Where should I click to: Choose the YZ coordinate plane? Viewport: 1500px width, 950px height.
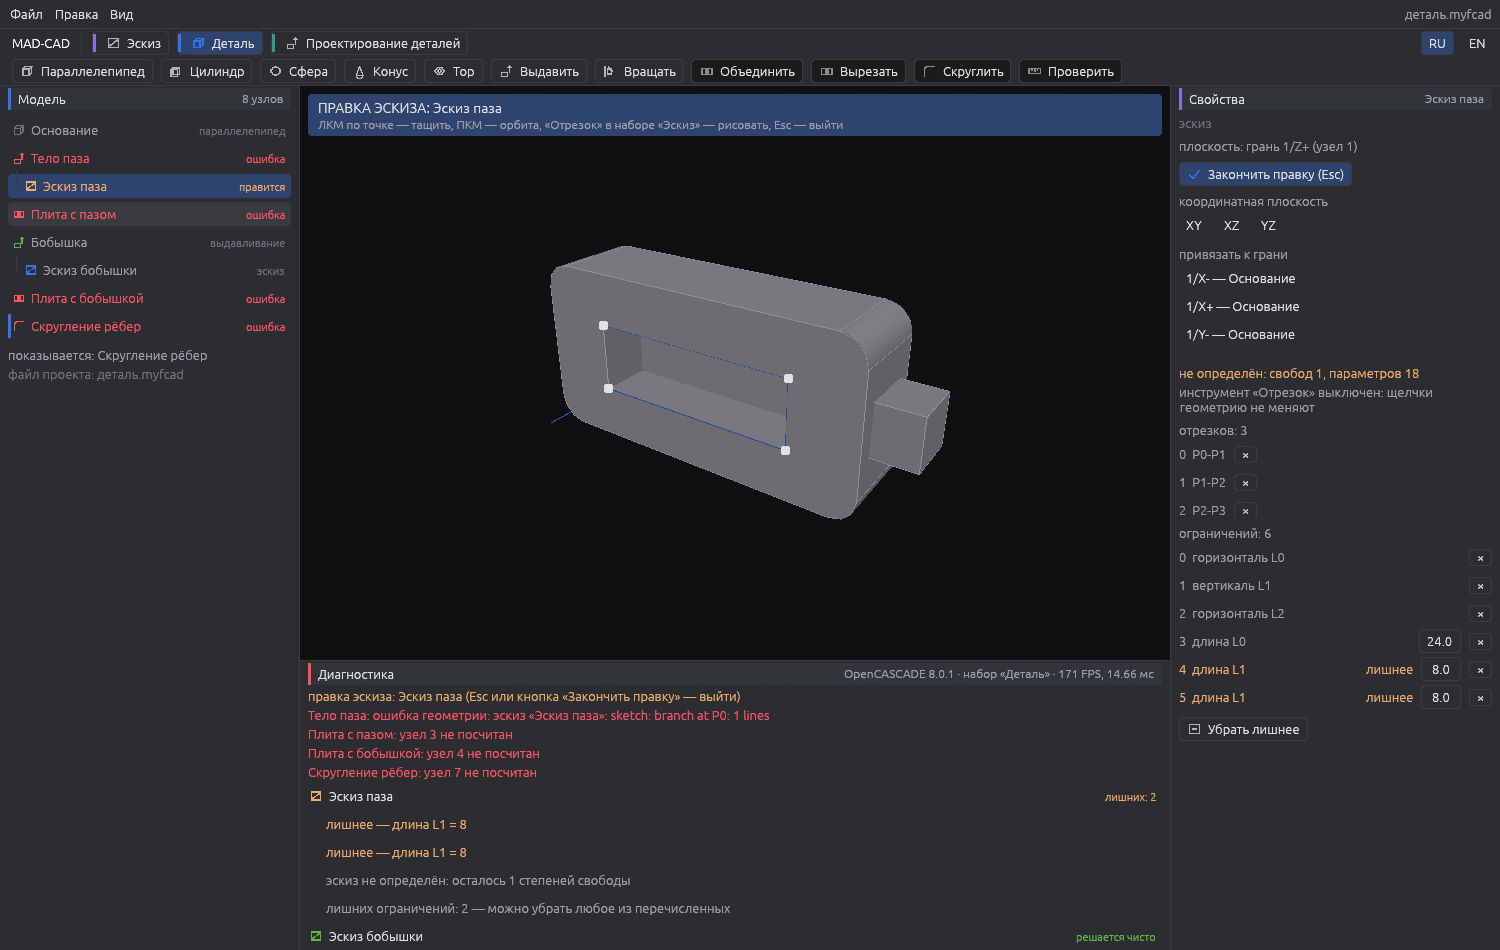tap(1268, 226)
